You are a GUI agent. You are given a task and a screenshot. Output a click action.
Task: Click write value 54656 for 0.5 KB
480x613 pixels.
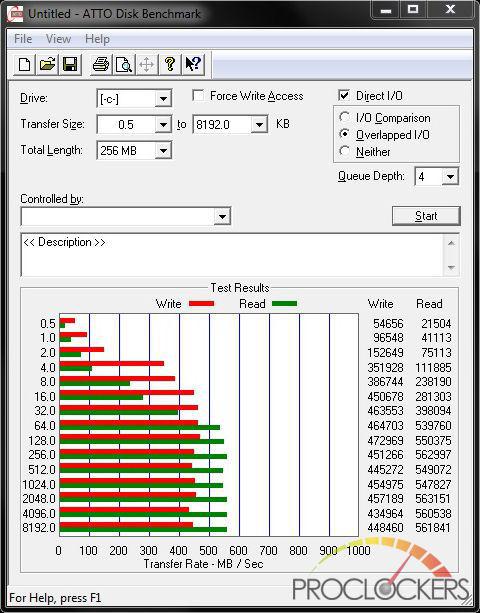click(388, 324)
